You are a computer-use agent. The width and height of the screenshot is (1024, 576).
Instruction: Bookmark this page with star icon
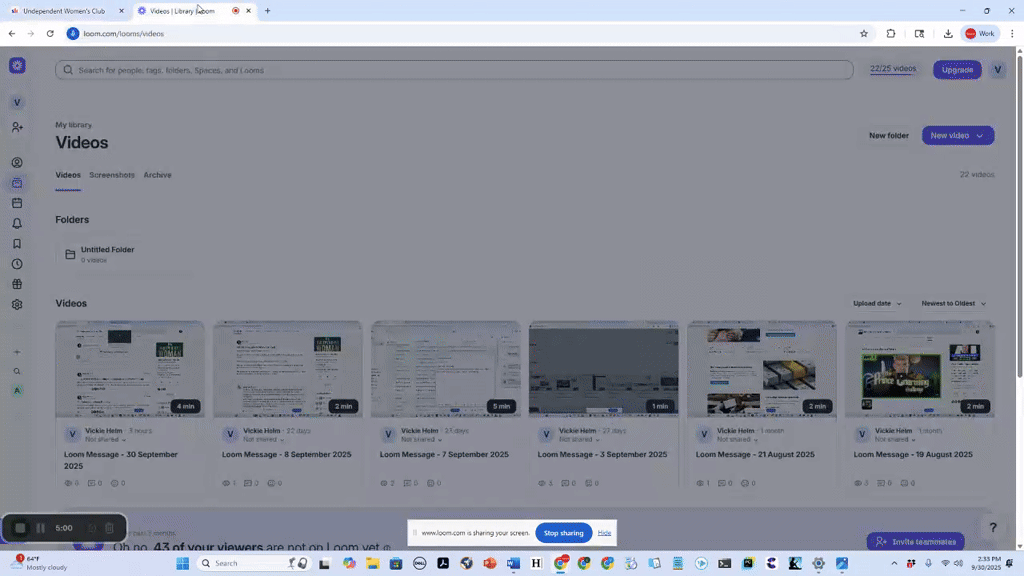[x=863, y=33]
